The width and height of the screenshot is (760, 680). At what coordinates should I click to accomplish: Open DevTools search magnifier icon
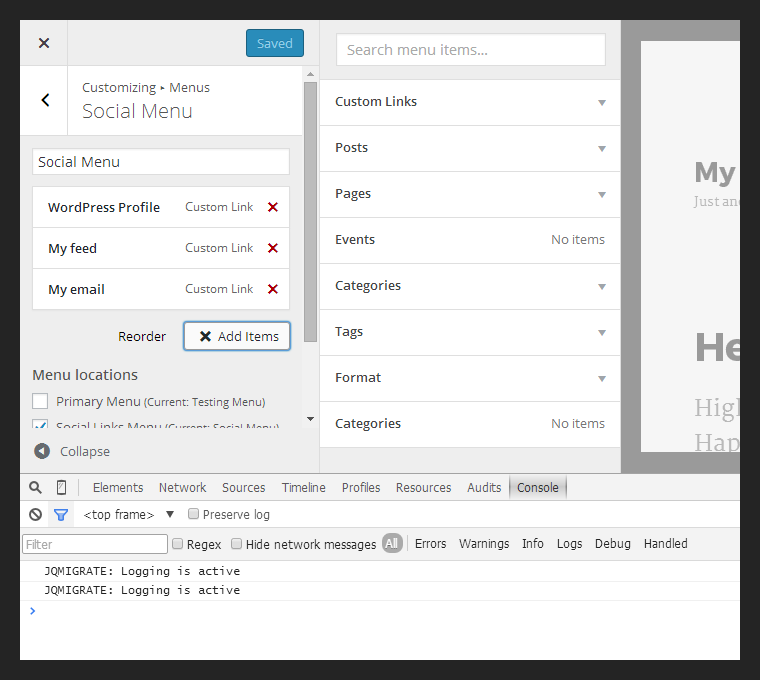(35, 487)
